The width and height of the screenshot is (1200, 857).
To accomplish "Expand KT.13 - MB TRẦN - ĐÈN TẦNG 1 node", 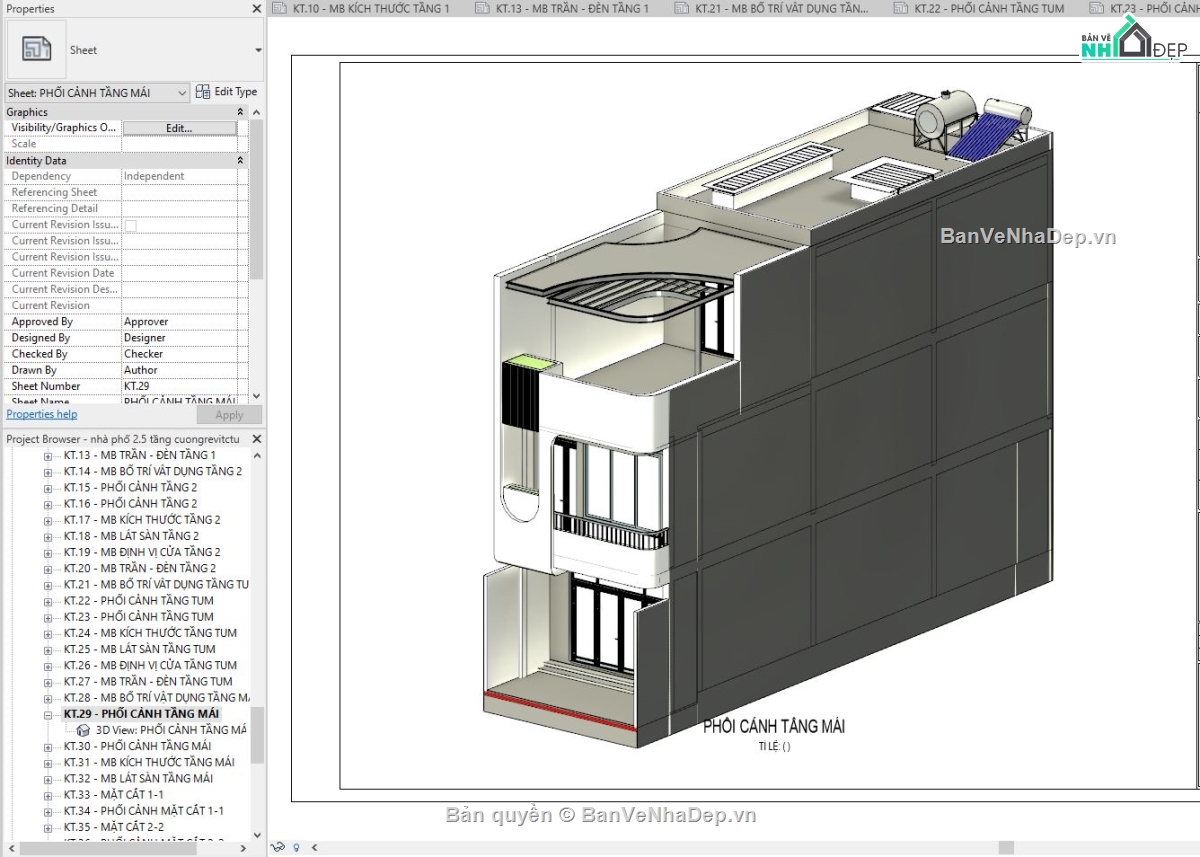I will 47,456.
